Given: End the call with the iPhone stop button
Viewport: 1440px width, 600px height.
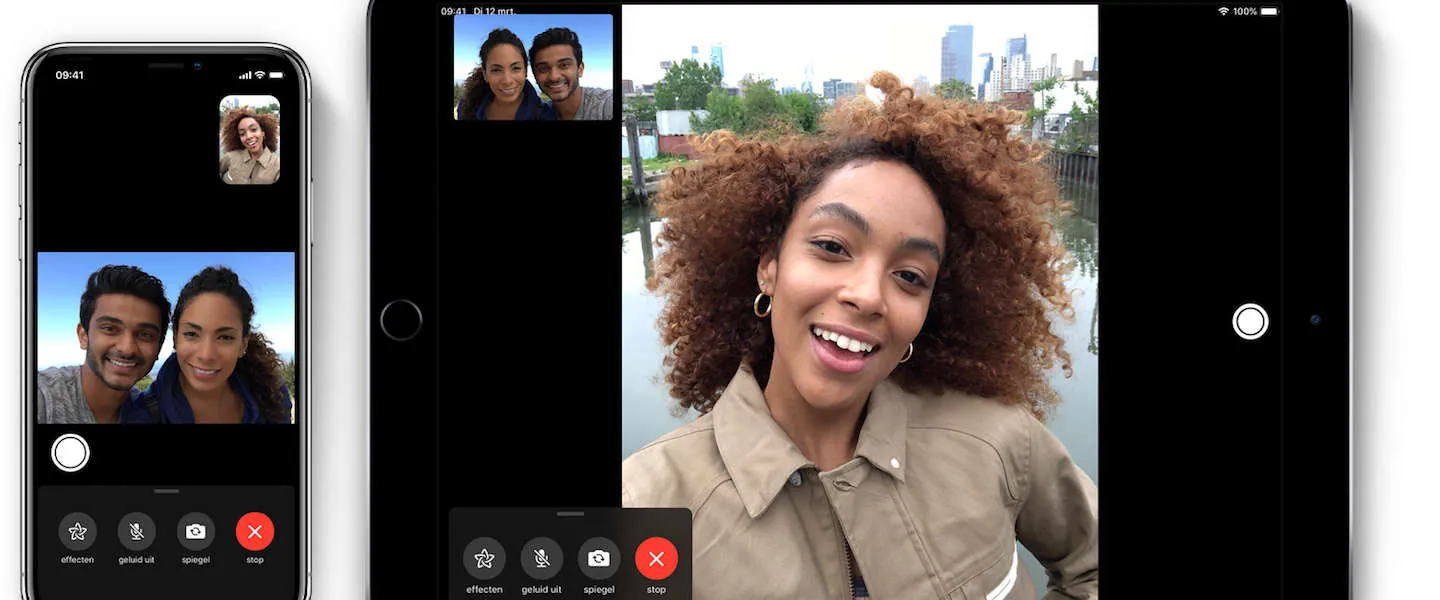Looking at the screenshot, I should (x=254, y=532).
